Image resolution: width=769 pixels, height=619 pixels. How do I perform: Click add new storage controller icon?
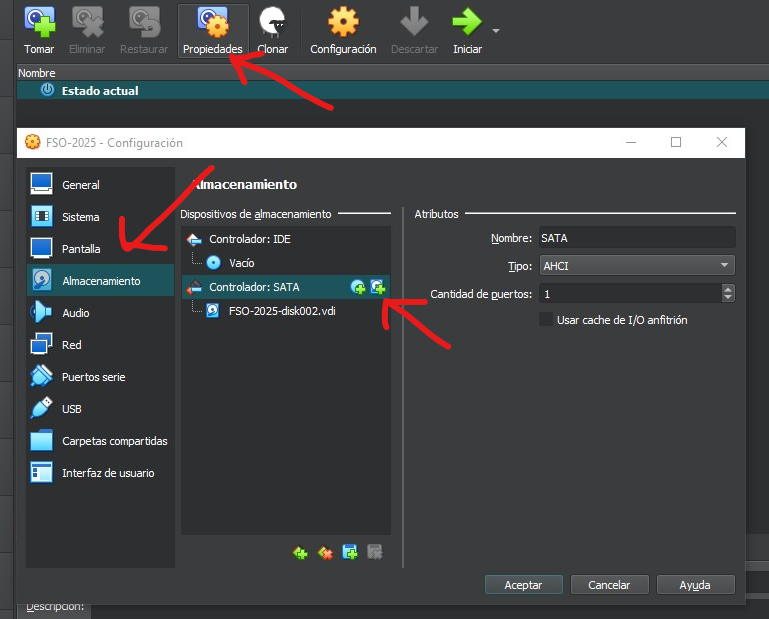tap(300, 552)
